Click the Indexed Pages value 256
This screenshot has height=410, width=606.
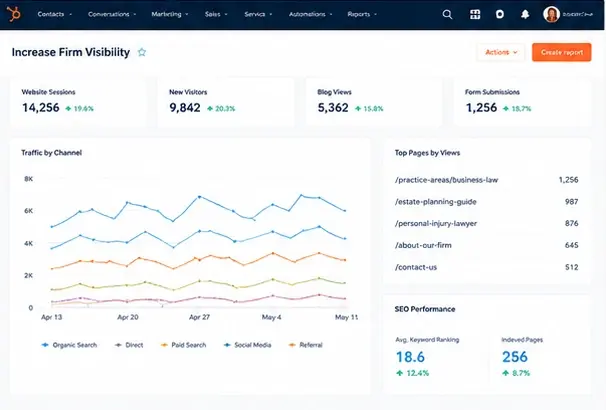[x=514, y=357]
